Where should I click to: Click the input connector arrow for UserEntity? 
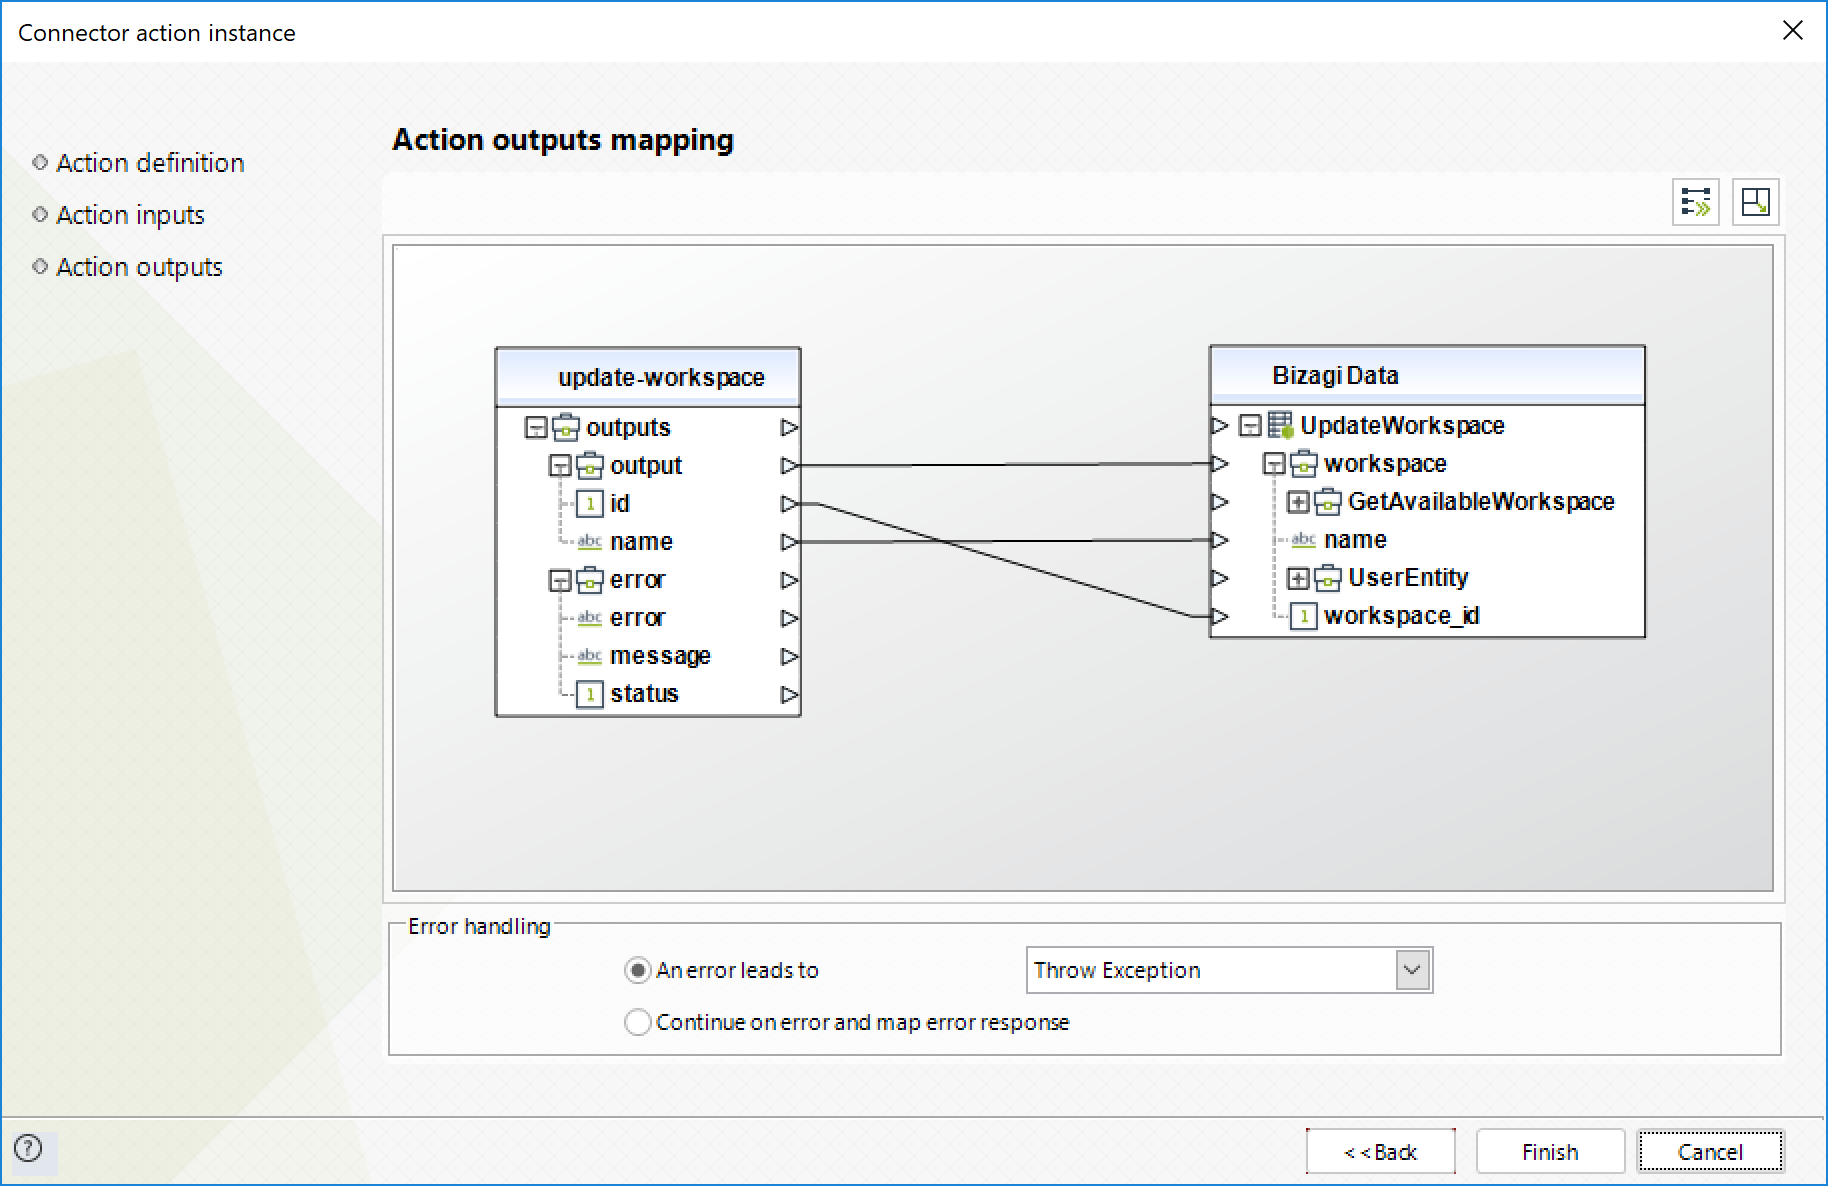[x=1219, y=578]
